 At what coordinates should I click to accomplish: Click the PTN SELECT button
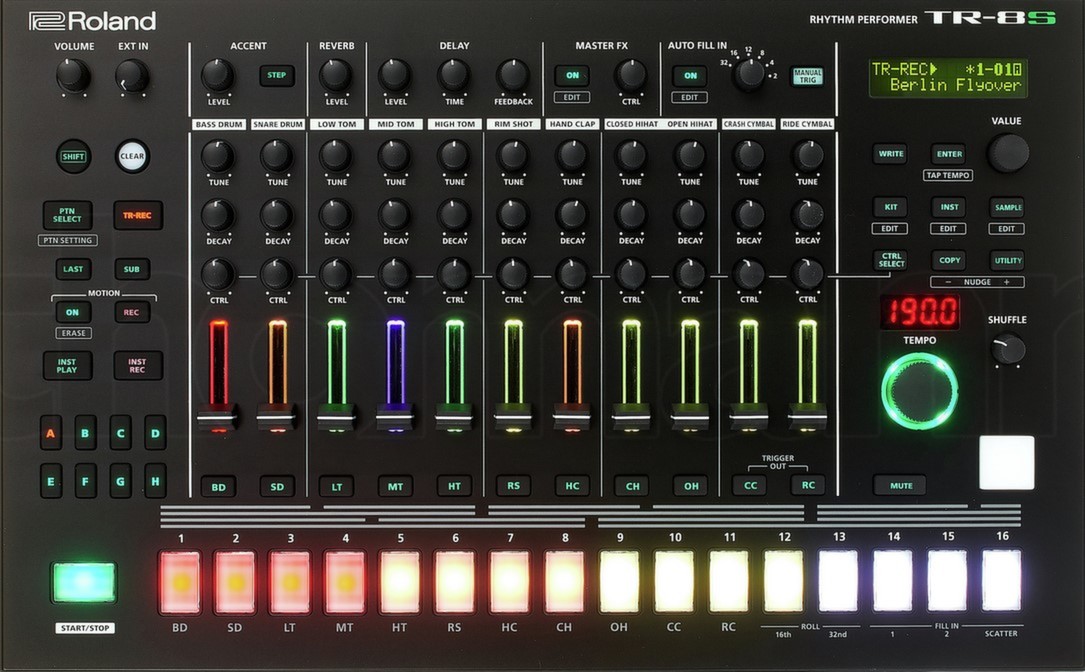point(67,215)
